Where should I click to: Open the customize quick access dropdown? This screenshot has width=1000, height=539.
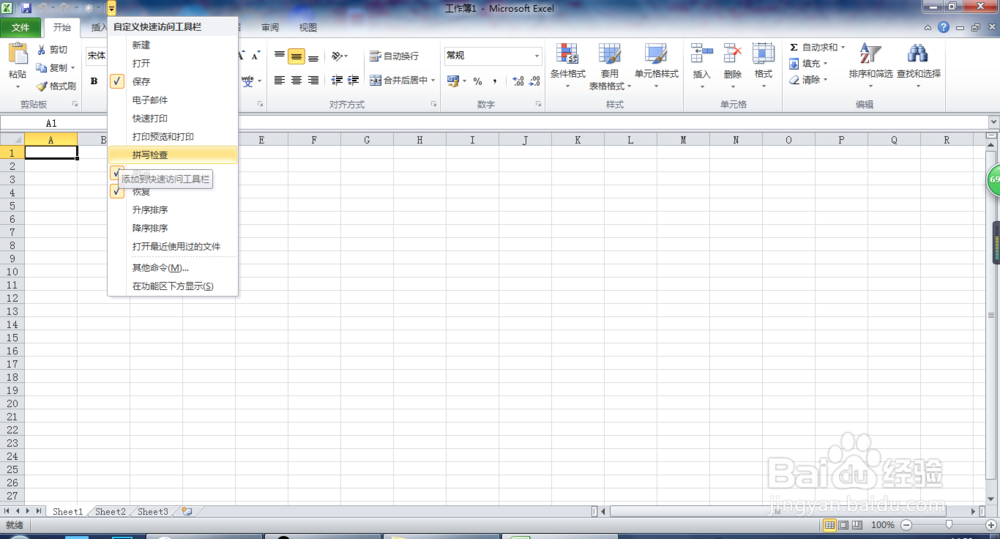click(x=112, y=8)
